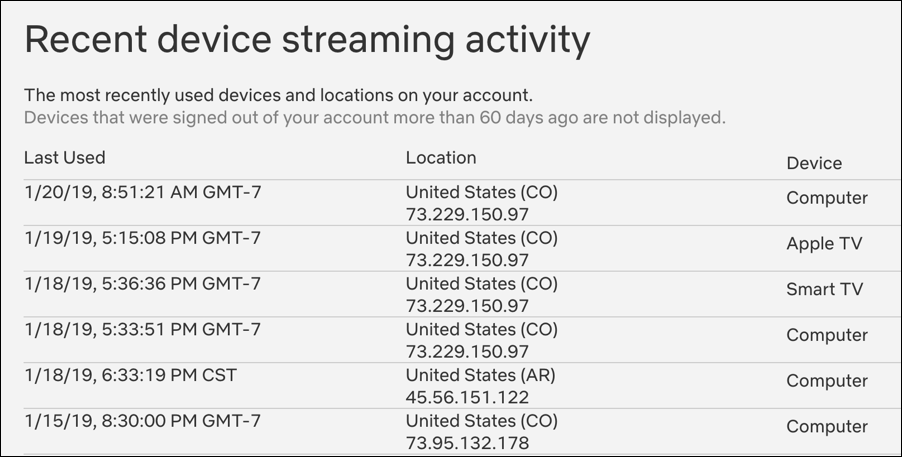Viewport: 902px width, 457px height.
Task: Select Computer in the CST row
Action: click(x=827, y=381)
